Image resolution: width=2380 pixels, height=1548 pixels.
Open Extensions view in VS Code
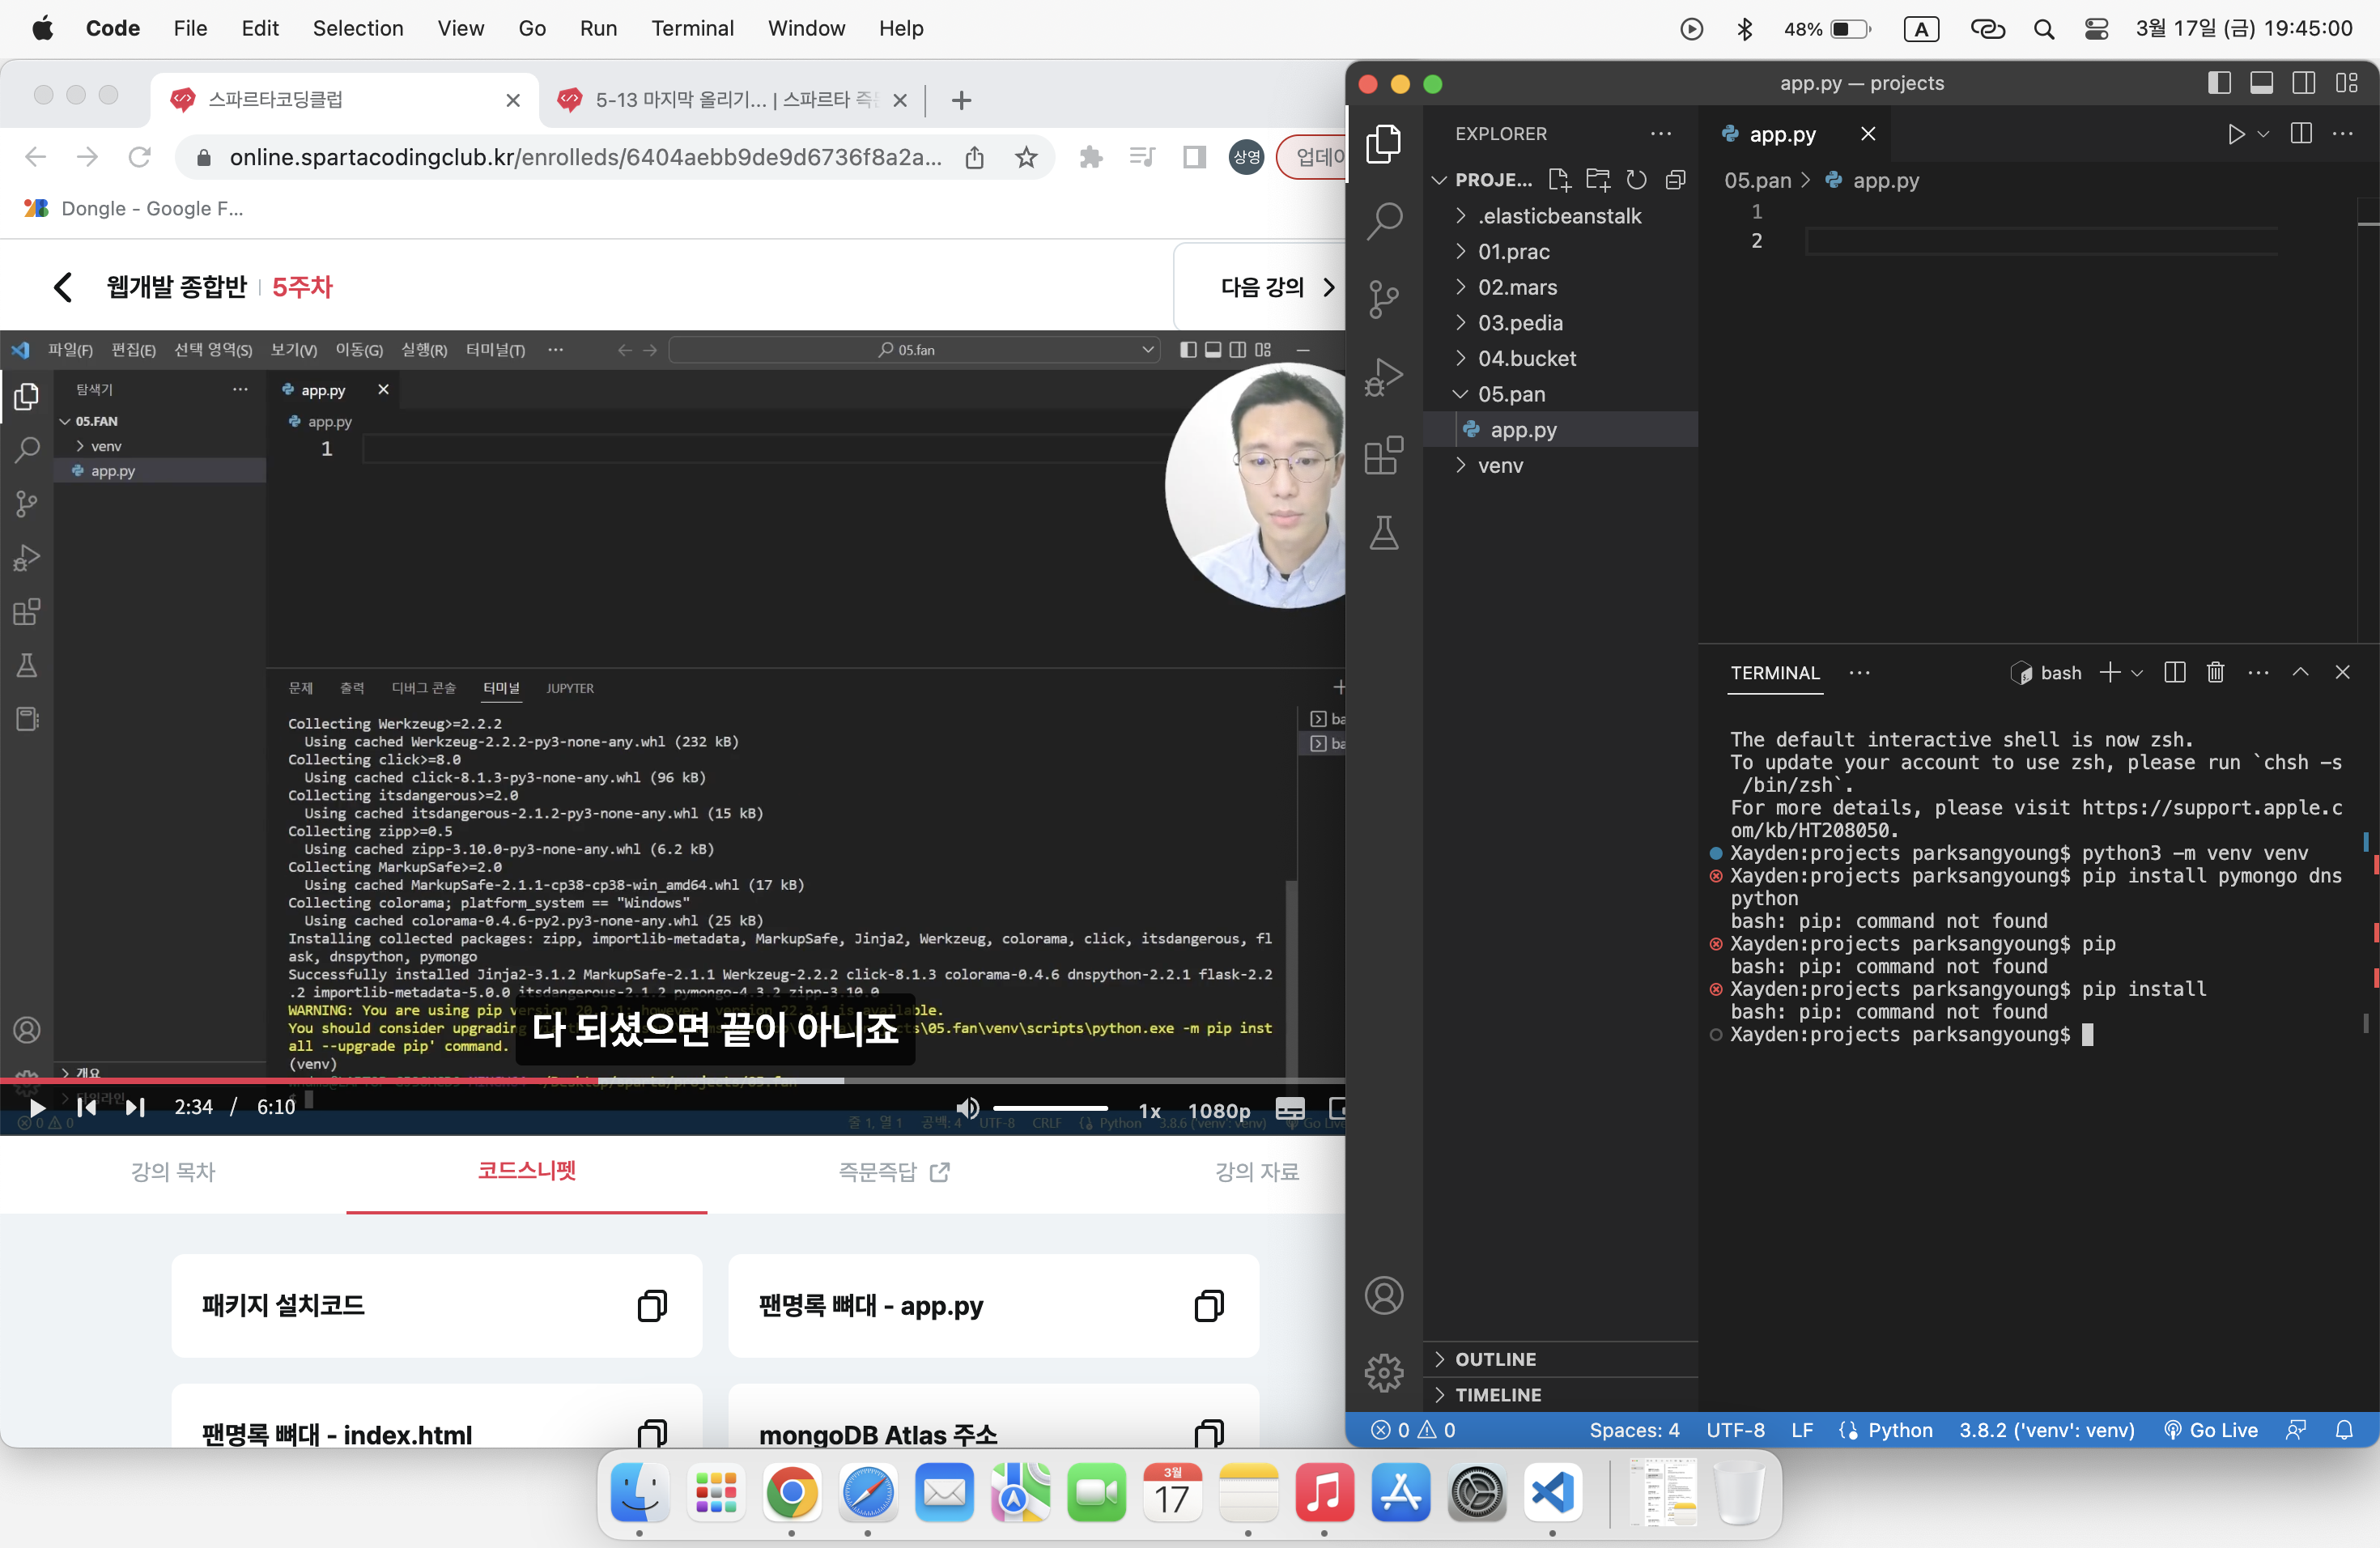coord(1384,455)
